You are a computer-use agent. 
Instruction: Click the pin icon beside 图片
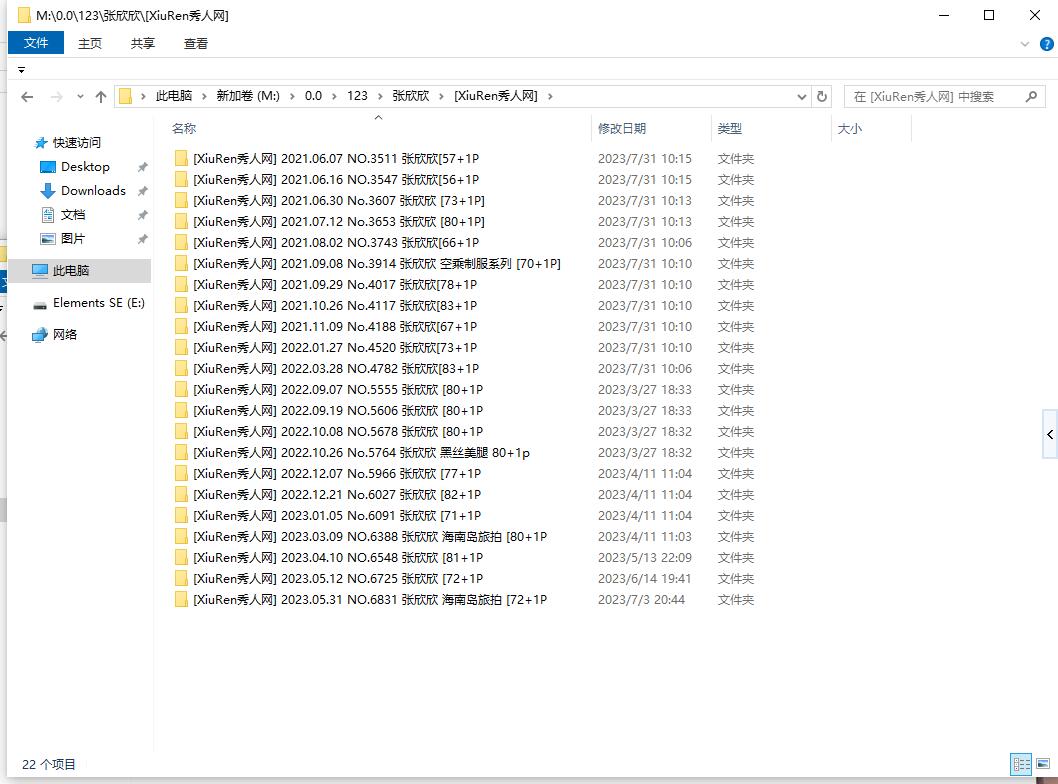[142, 239]
